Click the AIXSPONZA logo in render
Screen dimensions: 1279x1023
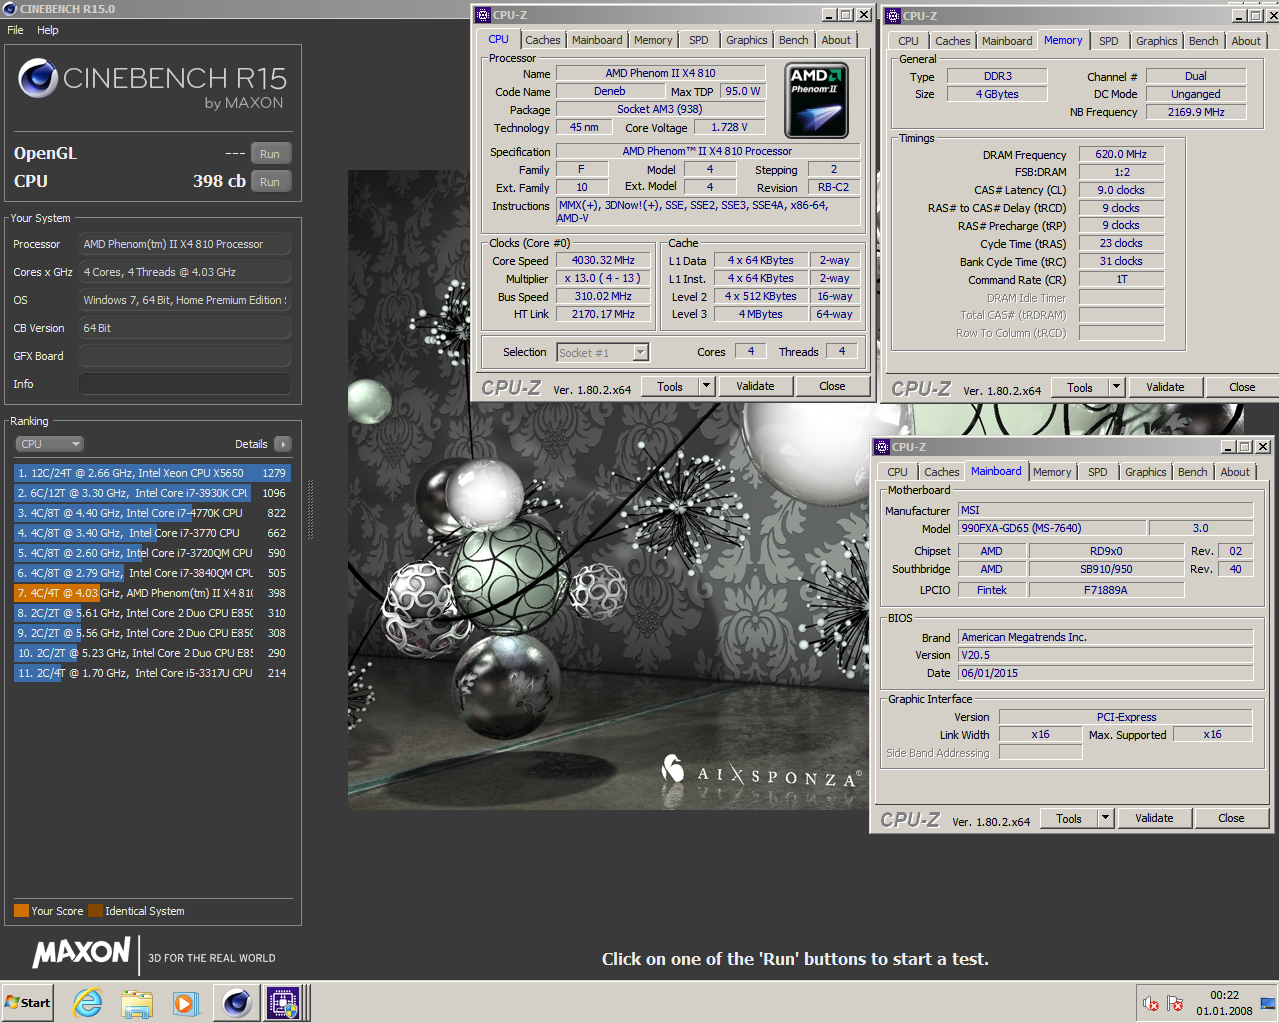click(x=761, y=772)
